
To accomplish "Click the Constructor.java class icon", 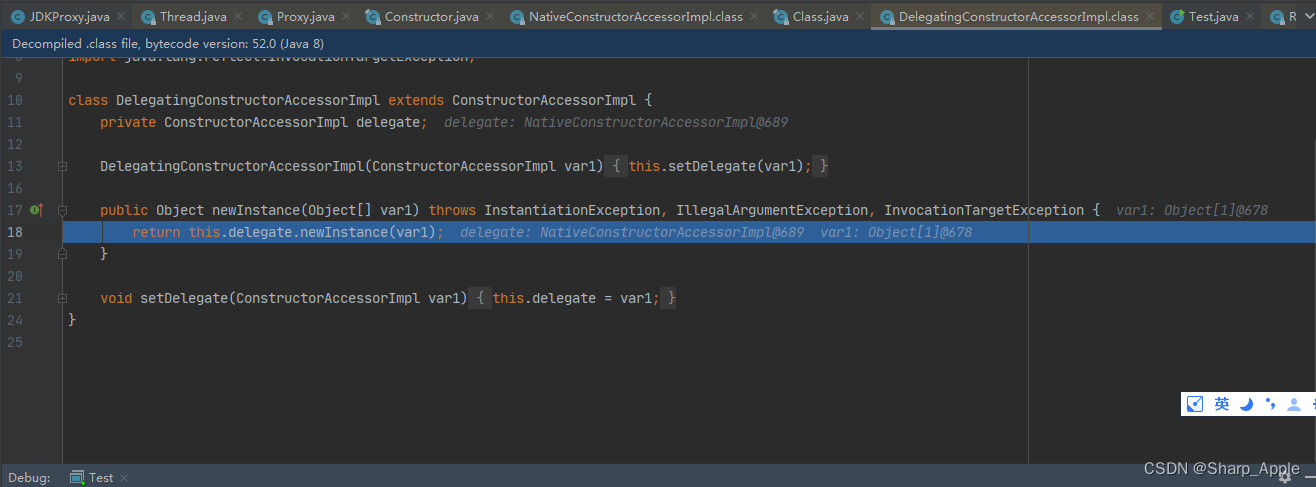I will (373, 17).
